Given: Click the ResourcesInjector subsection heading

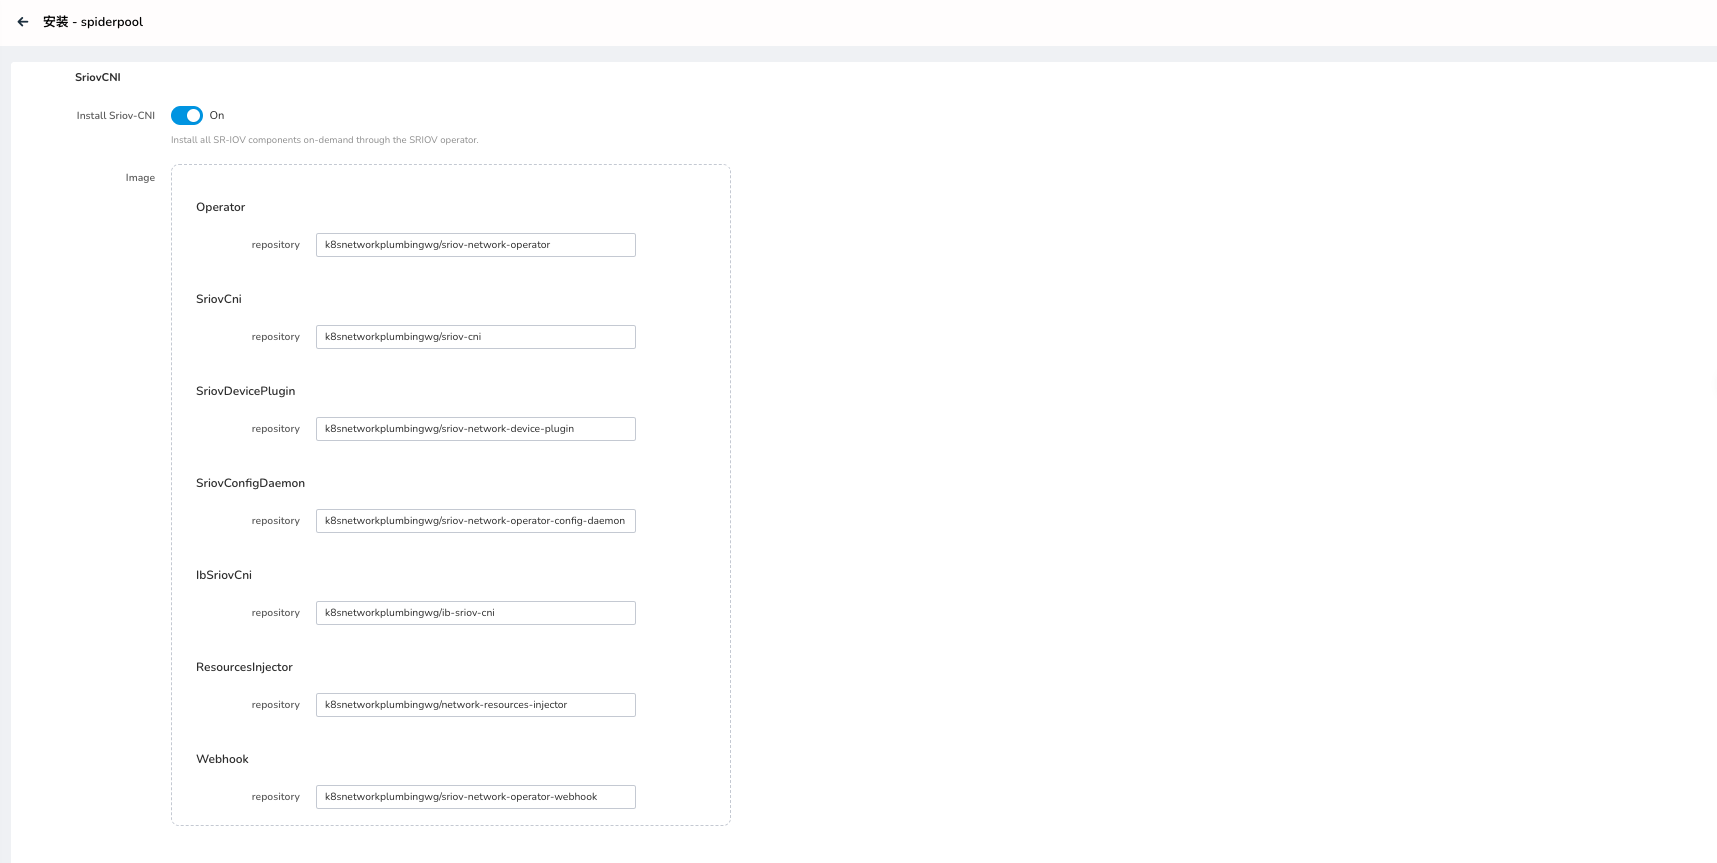Looking at the screenshot, I should [x=244, y=667].
